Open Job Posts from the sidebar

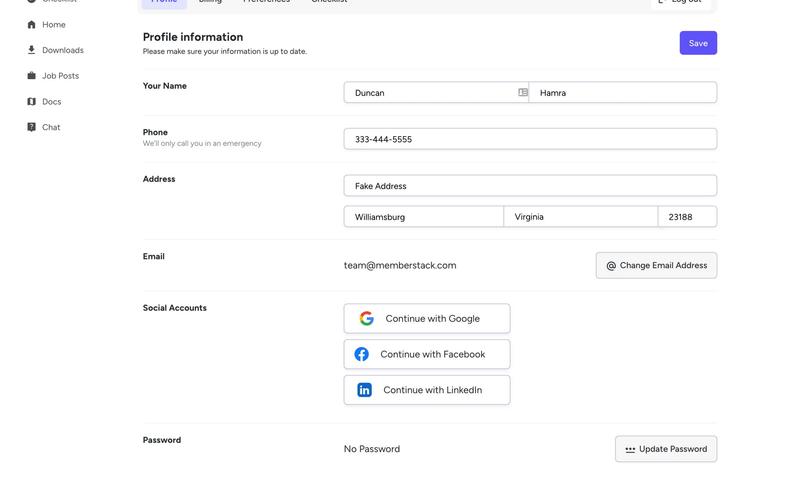point(59,76)
